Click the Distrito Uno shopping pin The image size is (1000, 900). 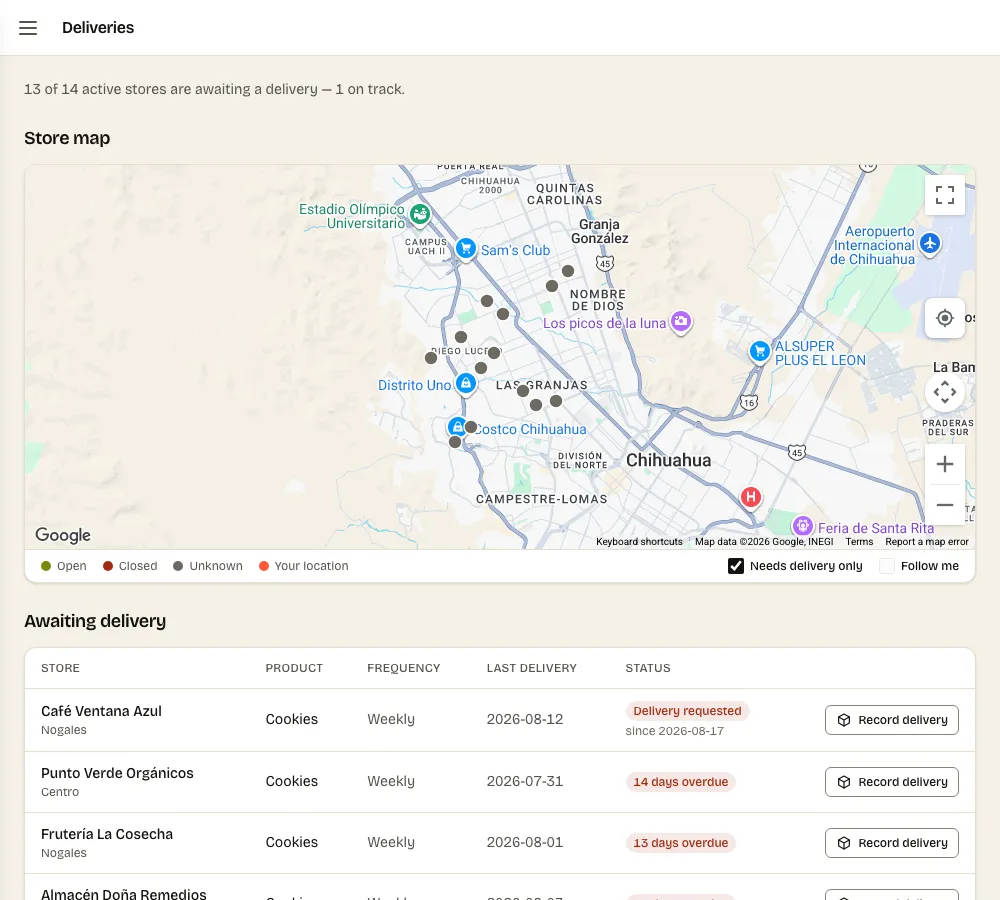pyautogui.click(x=466, y=384)
